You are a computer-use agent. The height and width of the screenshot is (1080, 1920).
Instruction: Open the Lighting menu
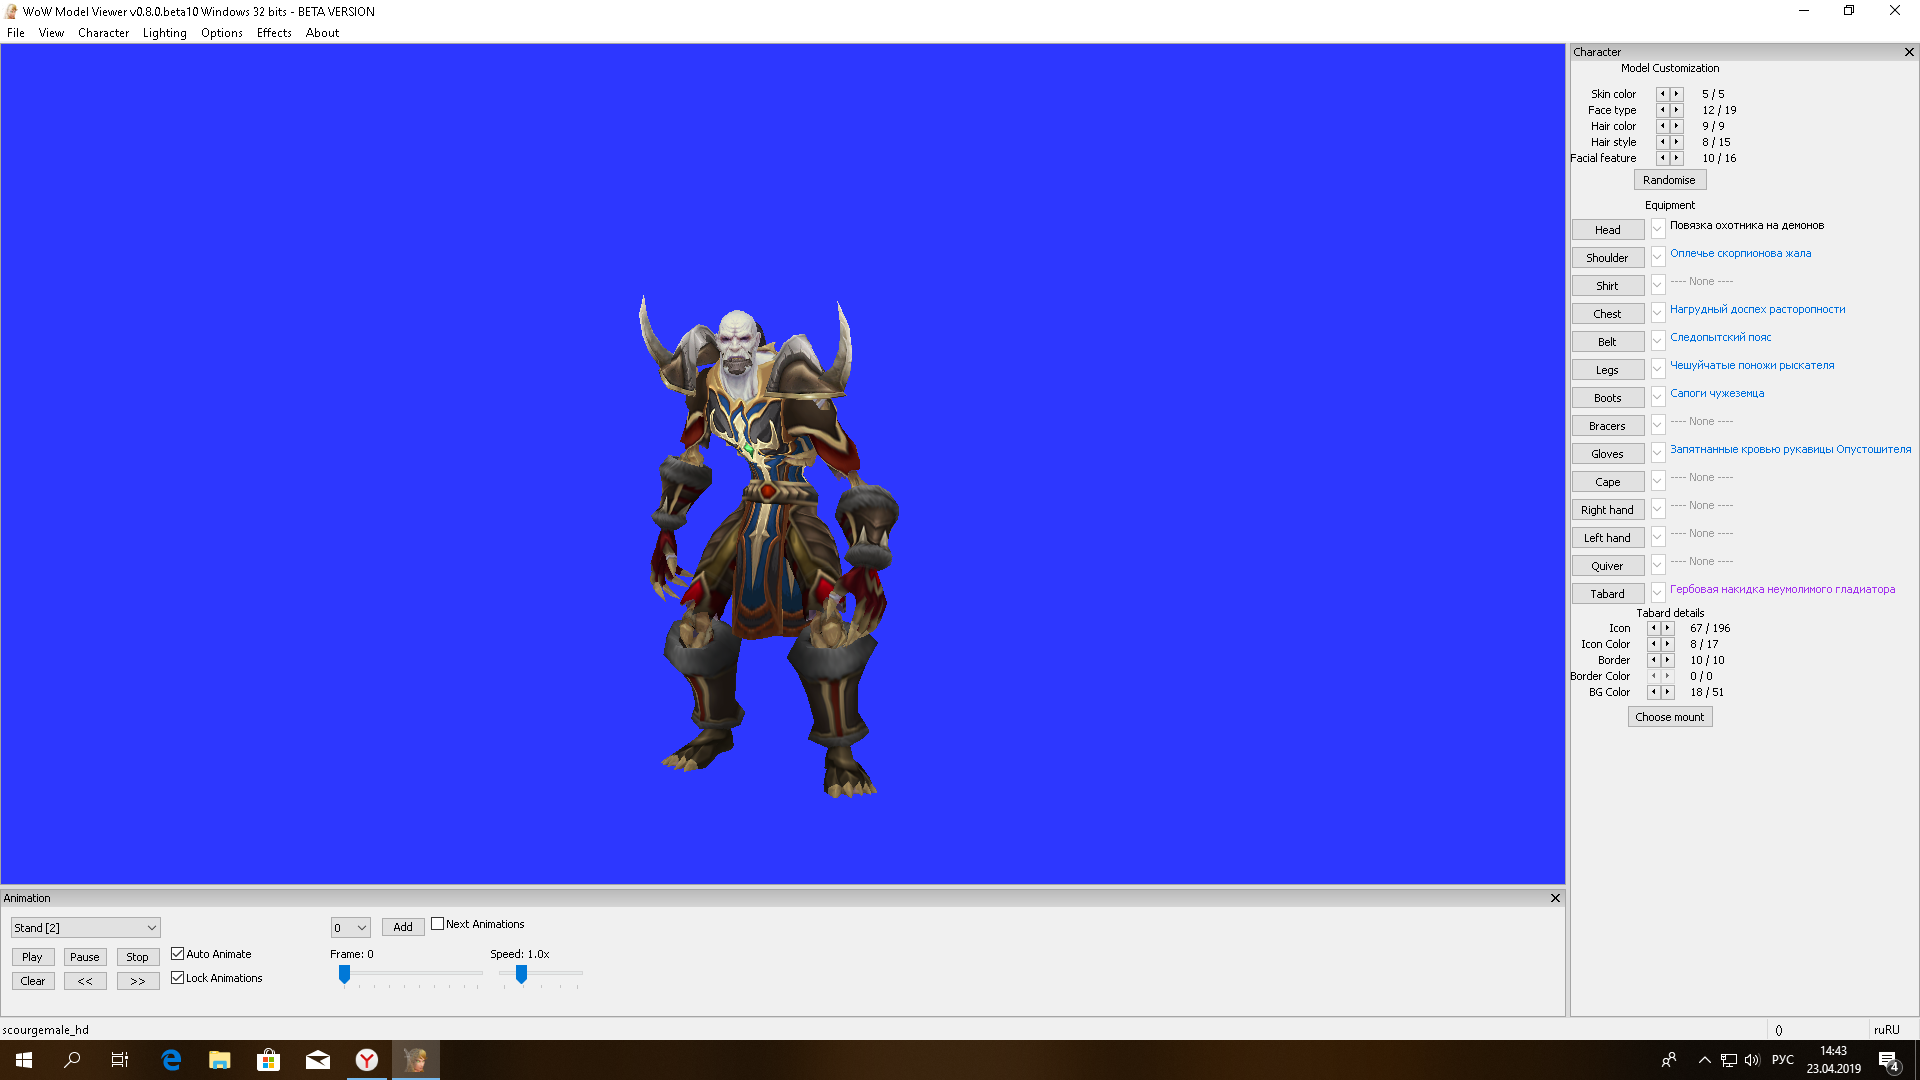point(164,33)
